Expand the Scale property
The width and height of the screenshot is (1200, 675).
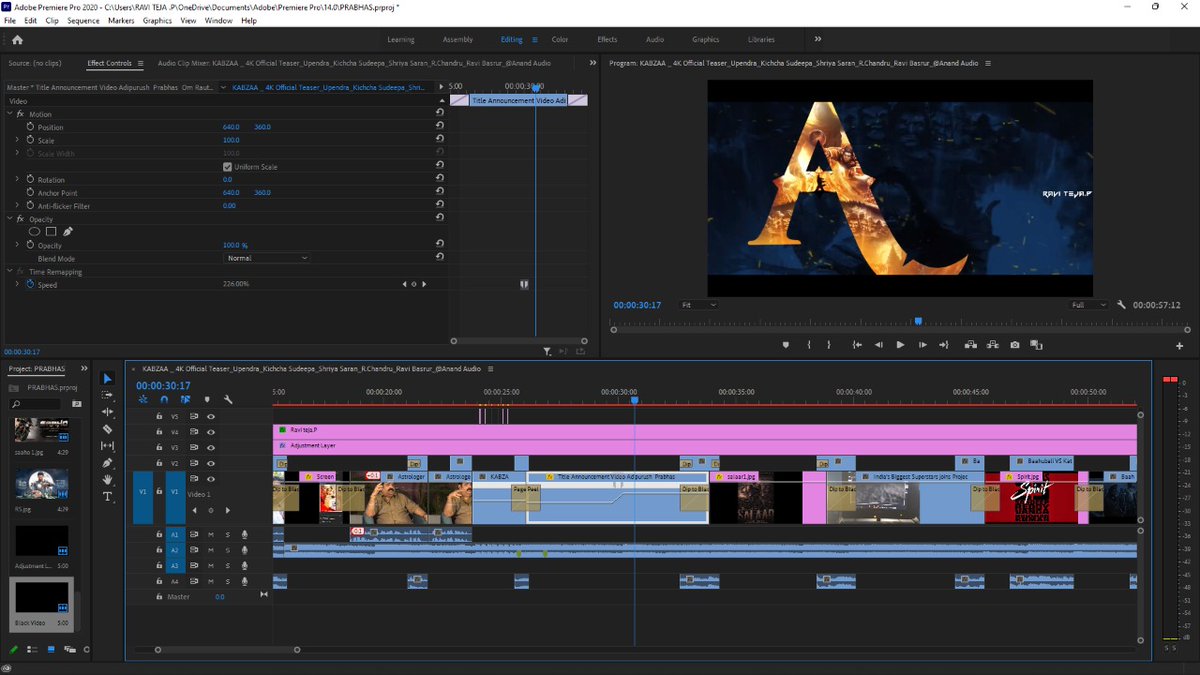17,140
